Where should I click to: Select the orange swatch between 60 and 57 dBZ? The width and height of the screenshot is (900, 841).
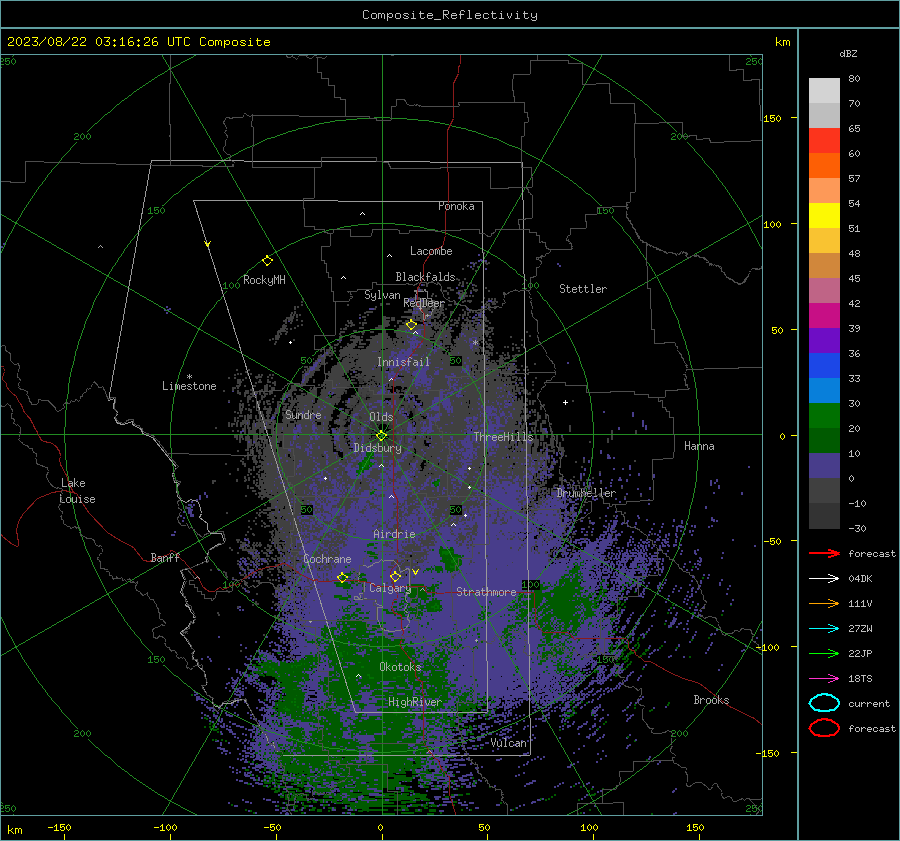pyautogui.click(x=824, y=166)
